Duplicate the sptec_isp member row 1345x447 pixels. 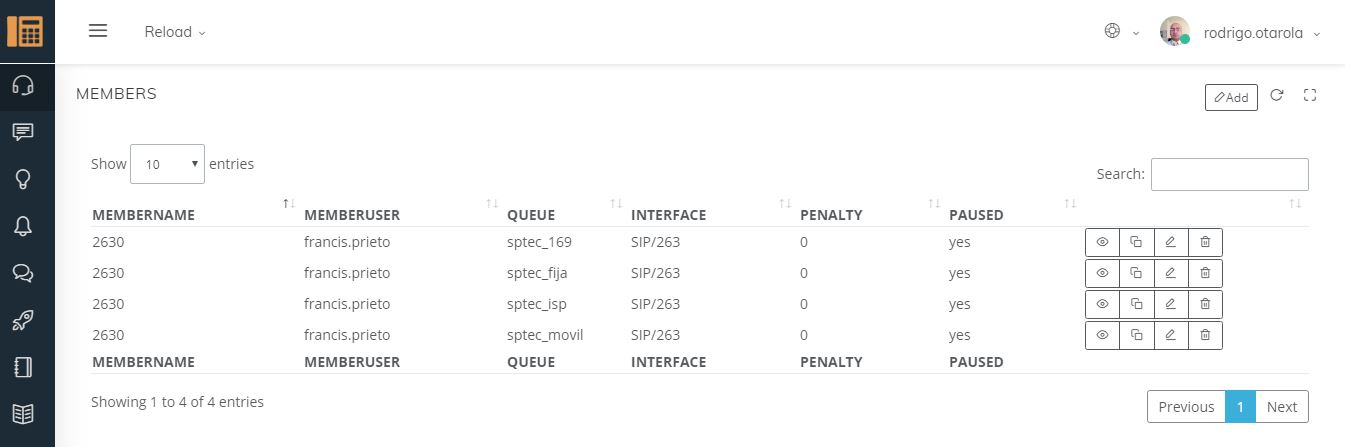click(1137, 305)
